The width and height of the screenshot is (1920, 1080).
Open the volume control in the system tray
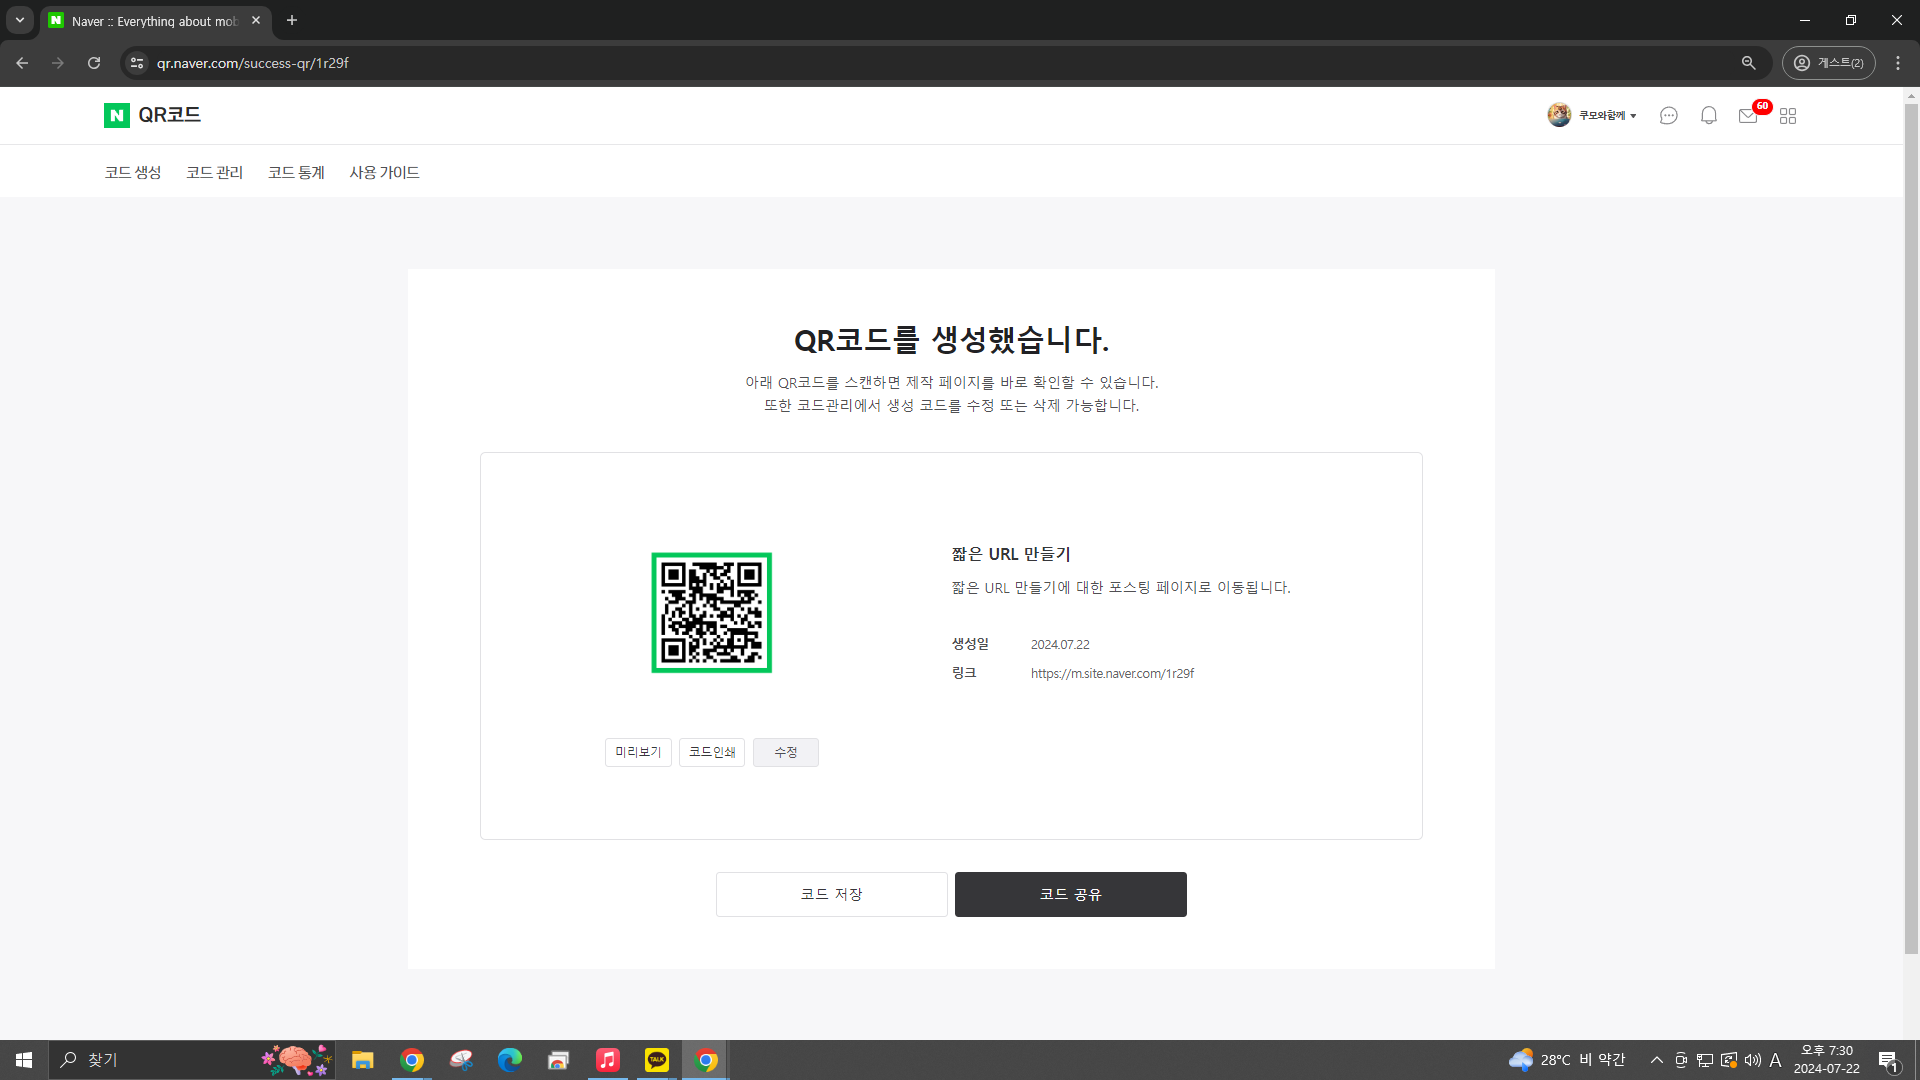point(1752,1059)
